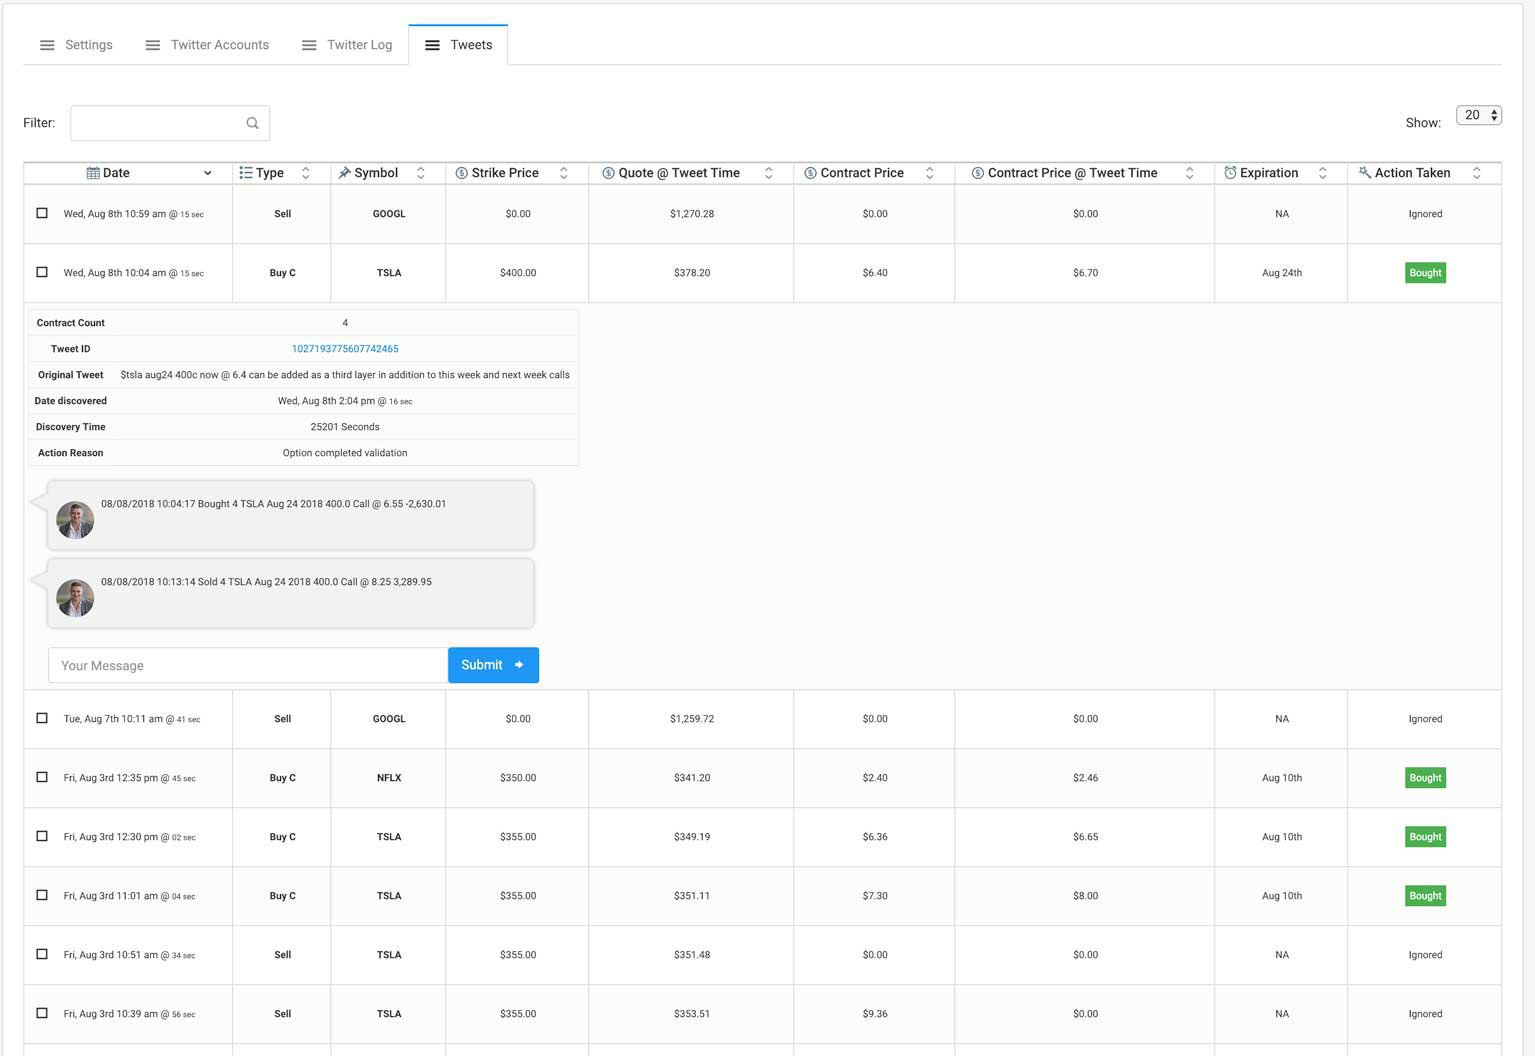Click the dollar icon beside Strike Price
Viewport: 1535px width, 1056px height.
coord(462,173)
